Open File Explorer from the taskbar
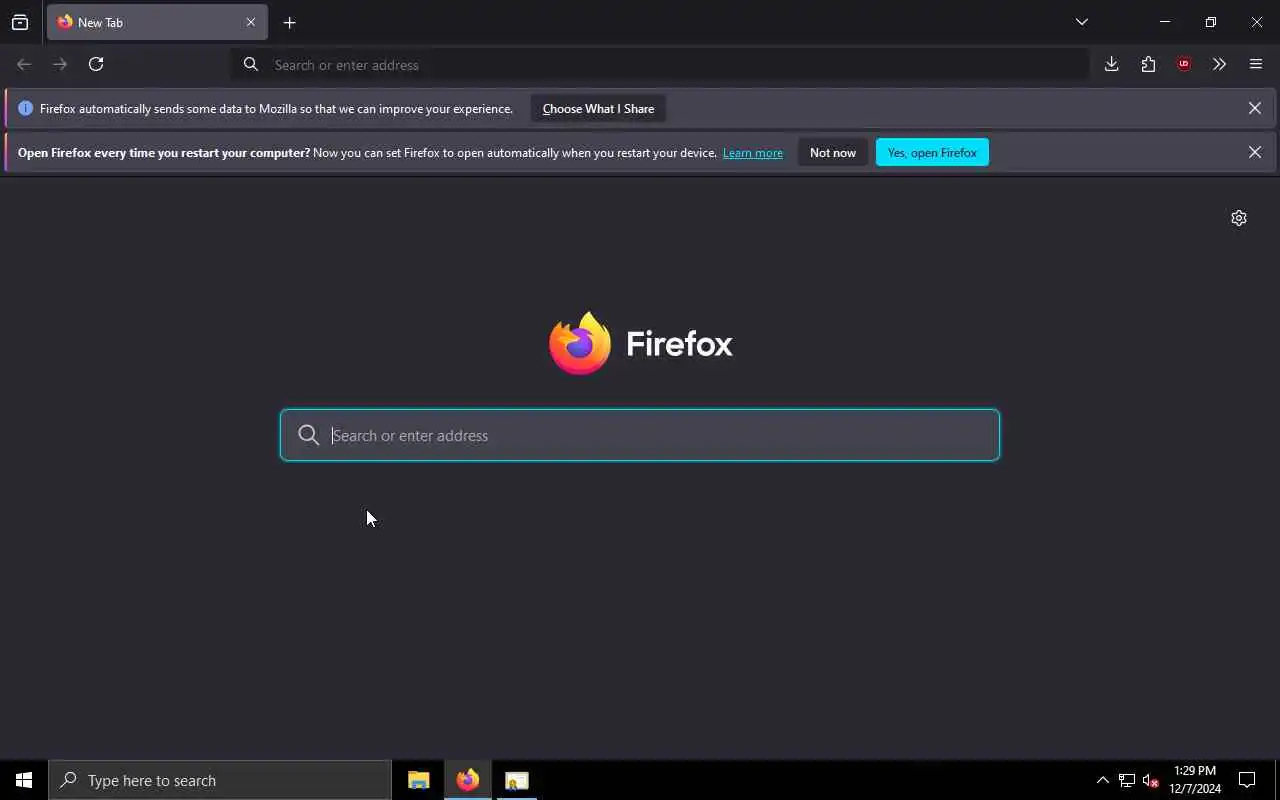The image size is (1280, 800). coord(419,780)
